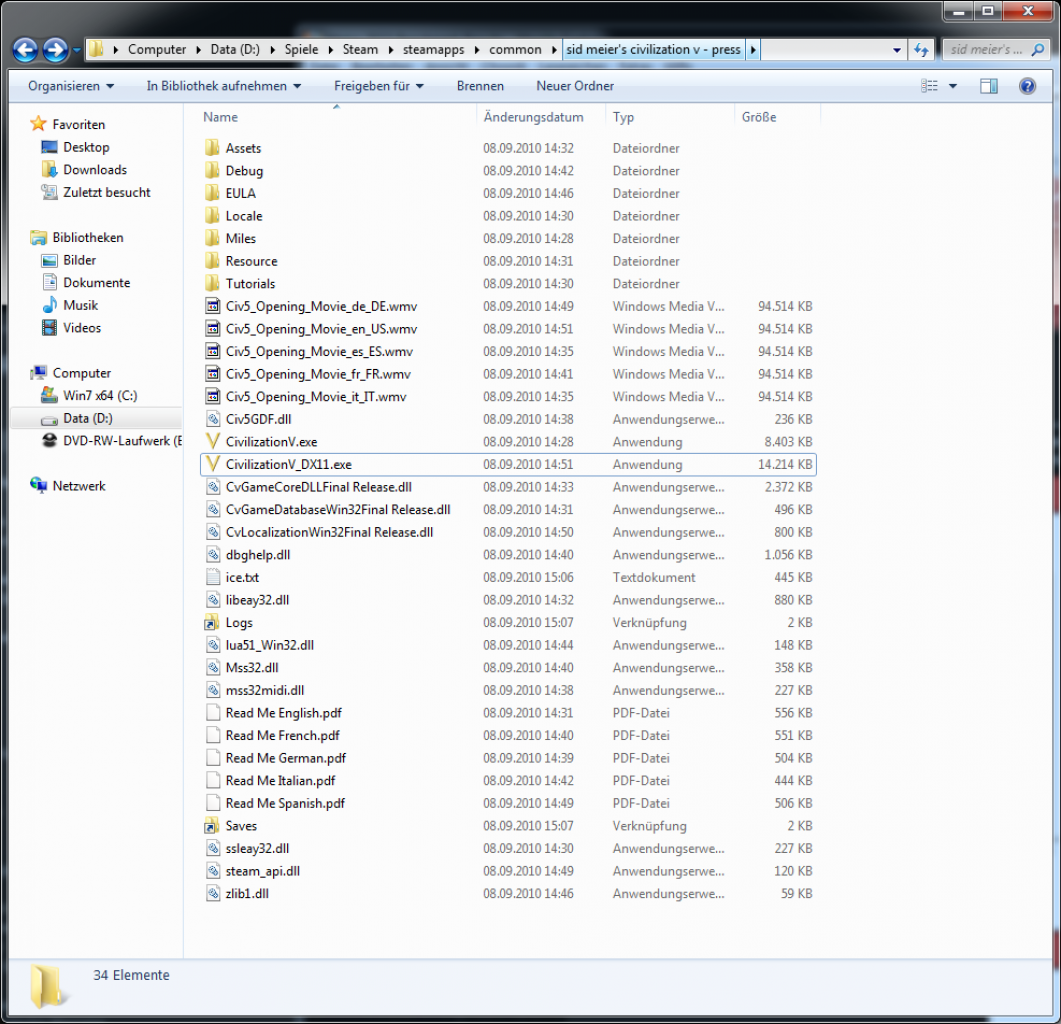Open view options dropdown arrow

[953, 86]
